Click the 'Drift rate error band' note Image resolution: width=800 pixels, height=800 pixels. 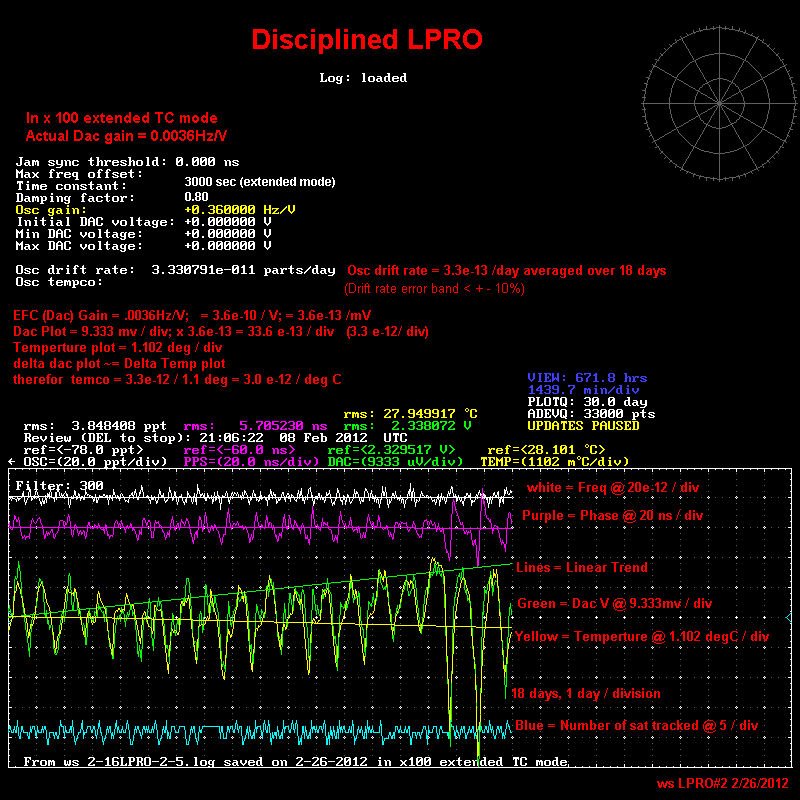coord(434,289)
